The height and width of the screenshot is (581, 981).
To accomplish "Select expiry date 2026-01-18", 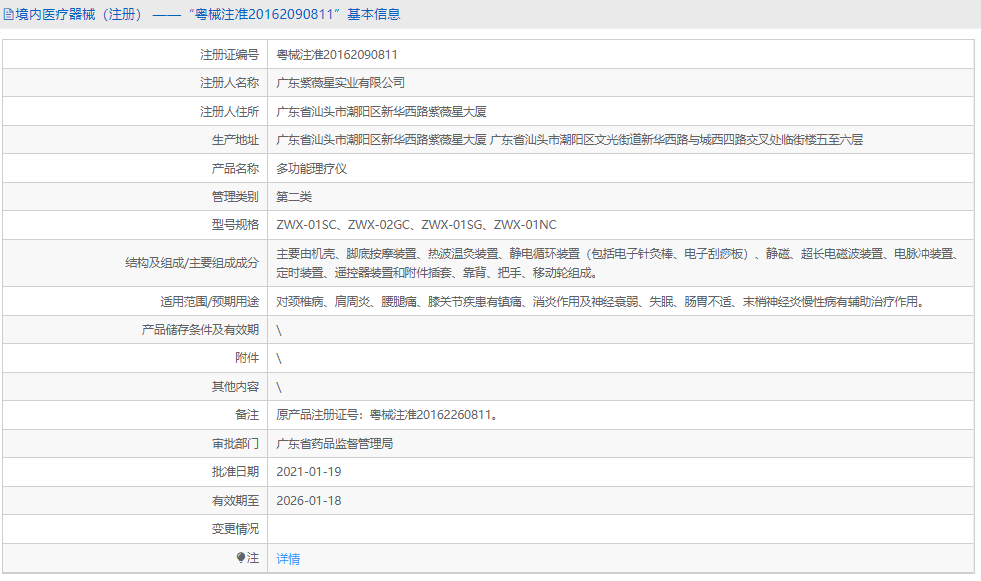I will point(308,501).
